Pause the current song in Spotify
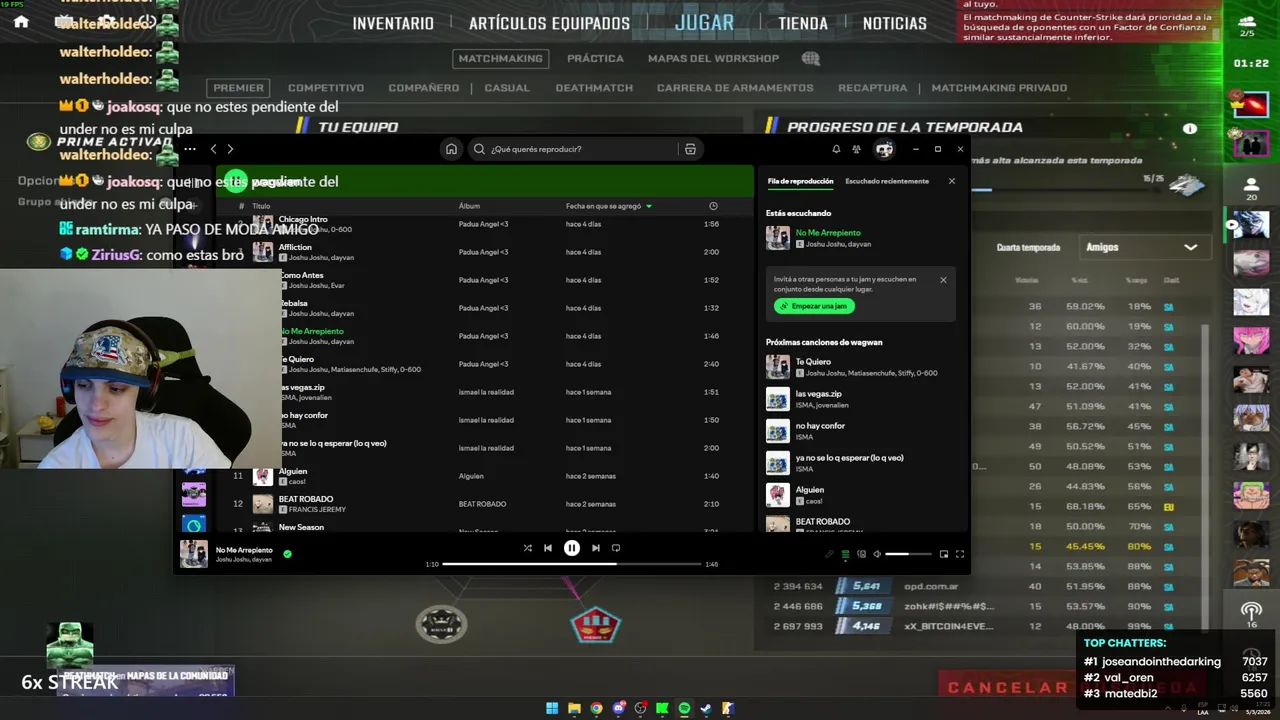 tap(571, 548)
